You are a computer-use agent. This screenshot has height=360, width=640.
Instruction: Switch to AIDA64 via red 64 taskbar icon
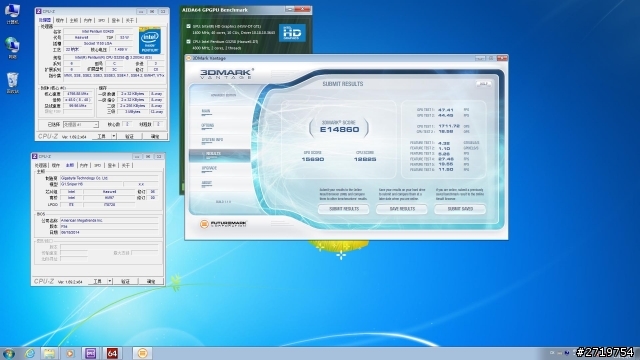112,353
